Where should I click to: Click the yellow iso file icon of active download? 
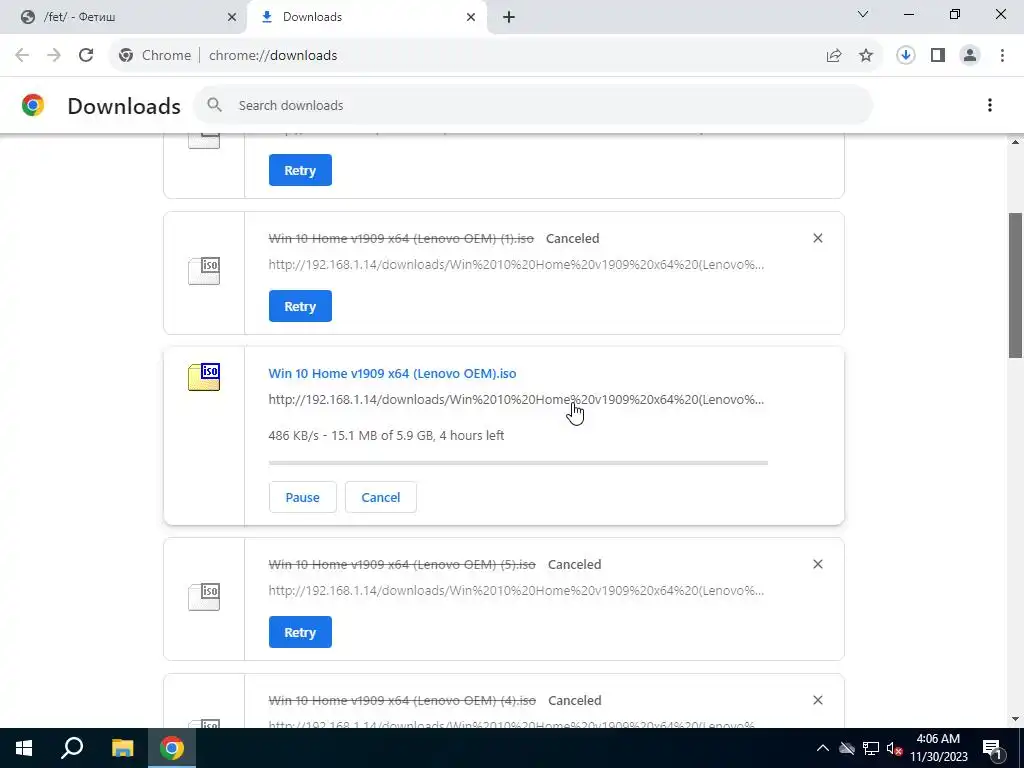coord(204,377)
